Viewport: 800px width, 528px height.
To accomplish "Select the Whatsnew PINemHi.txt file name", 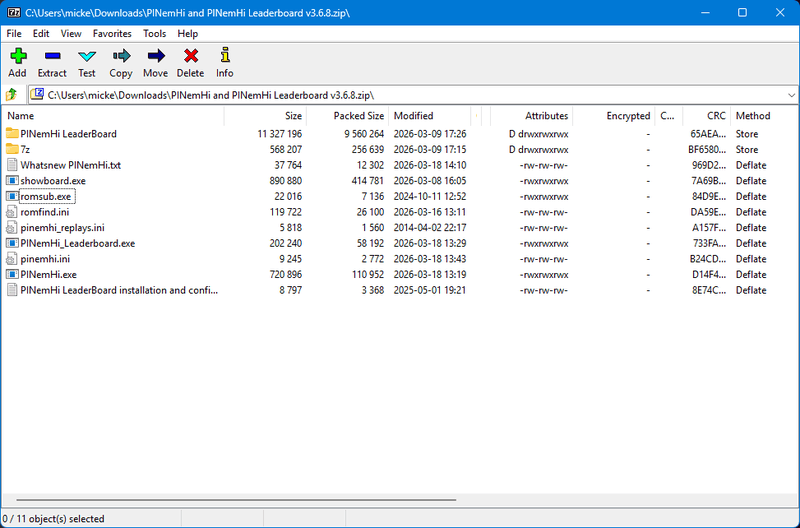I will (x=70, y=165).
